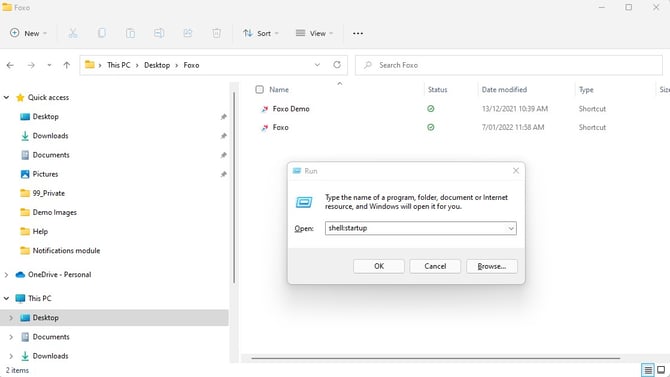Open the Notifications module folder

66,251
